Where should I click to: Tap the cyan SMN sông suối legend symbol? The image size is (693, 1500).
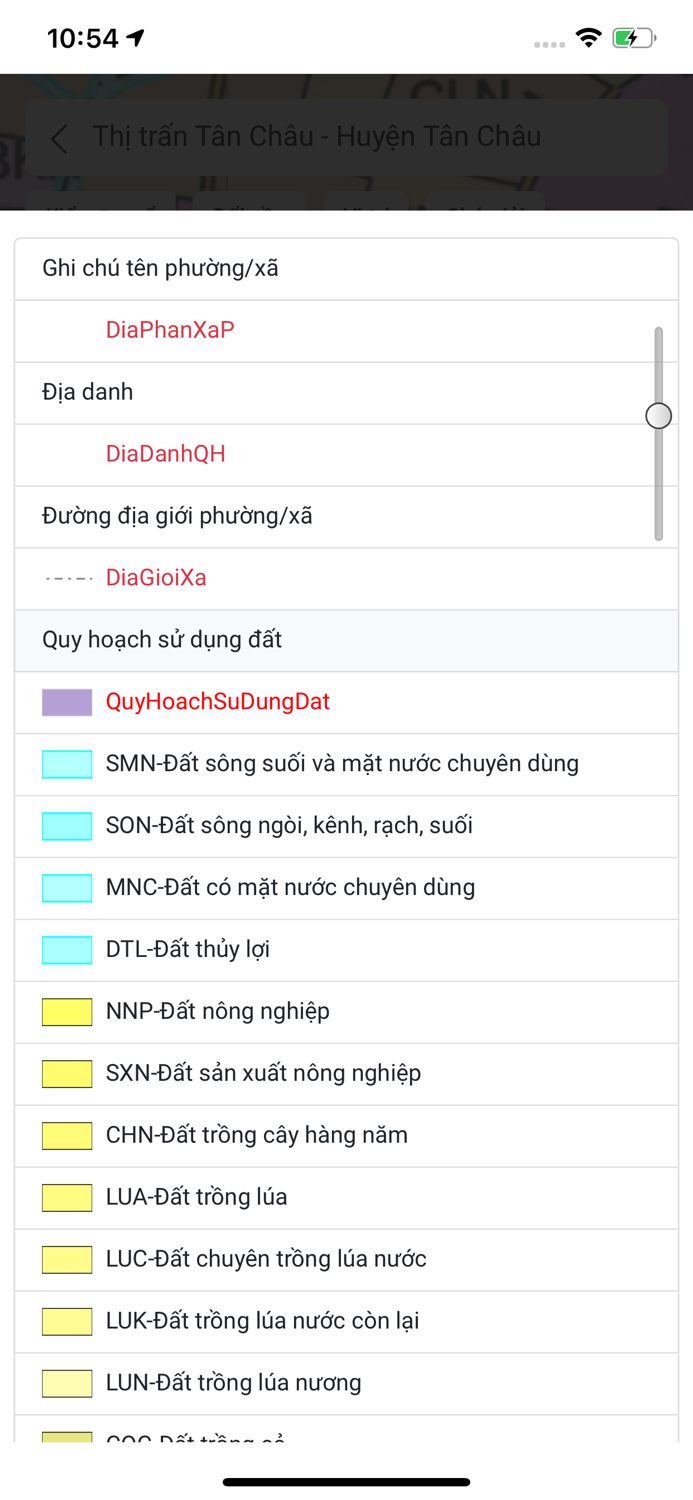66,763
